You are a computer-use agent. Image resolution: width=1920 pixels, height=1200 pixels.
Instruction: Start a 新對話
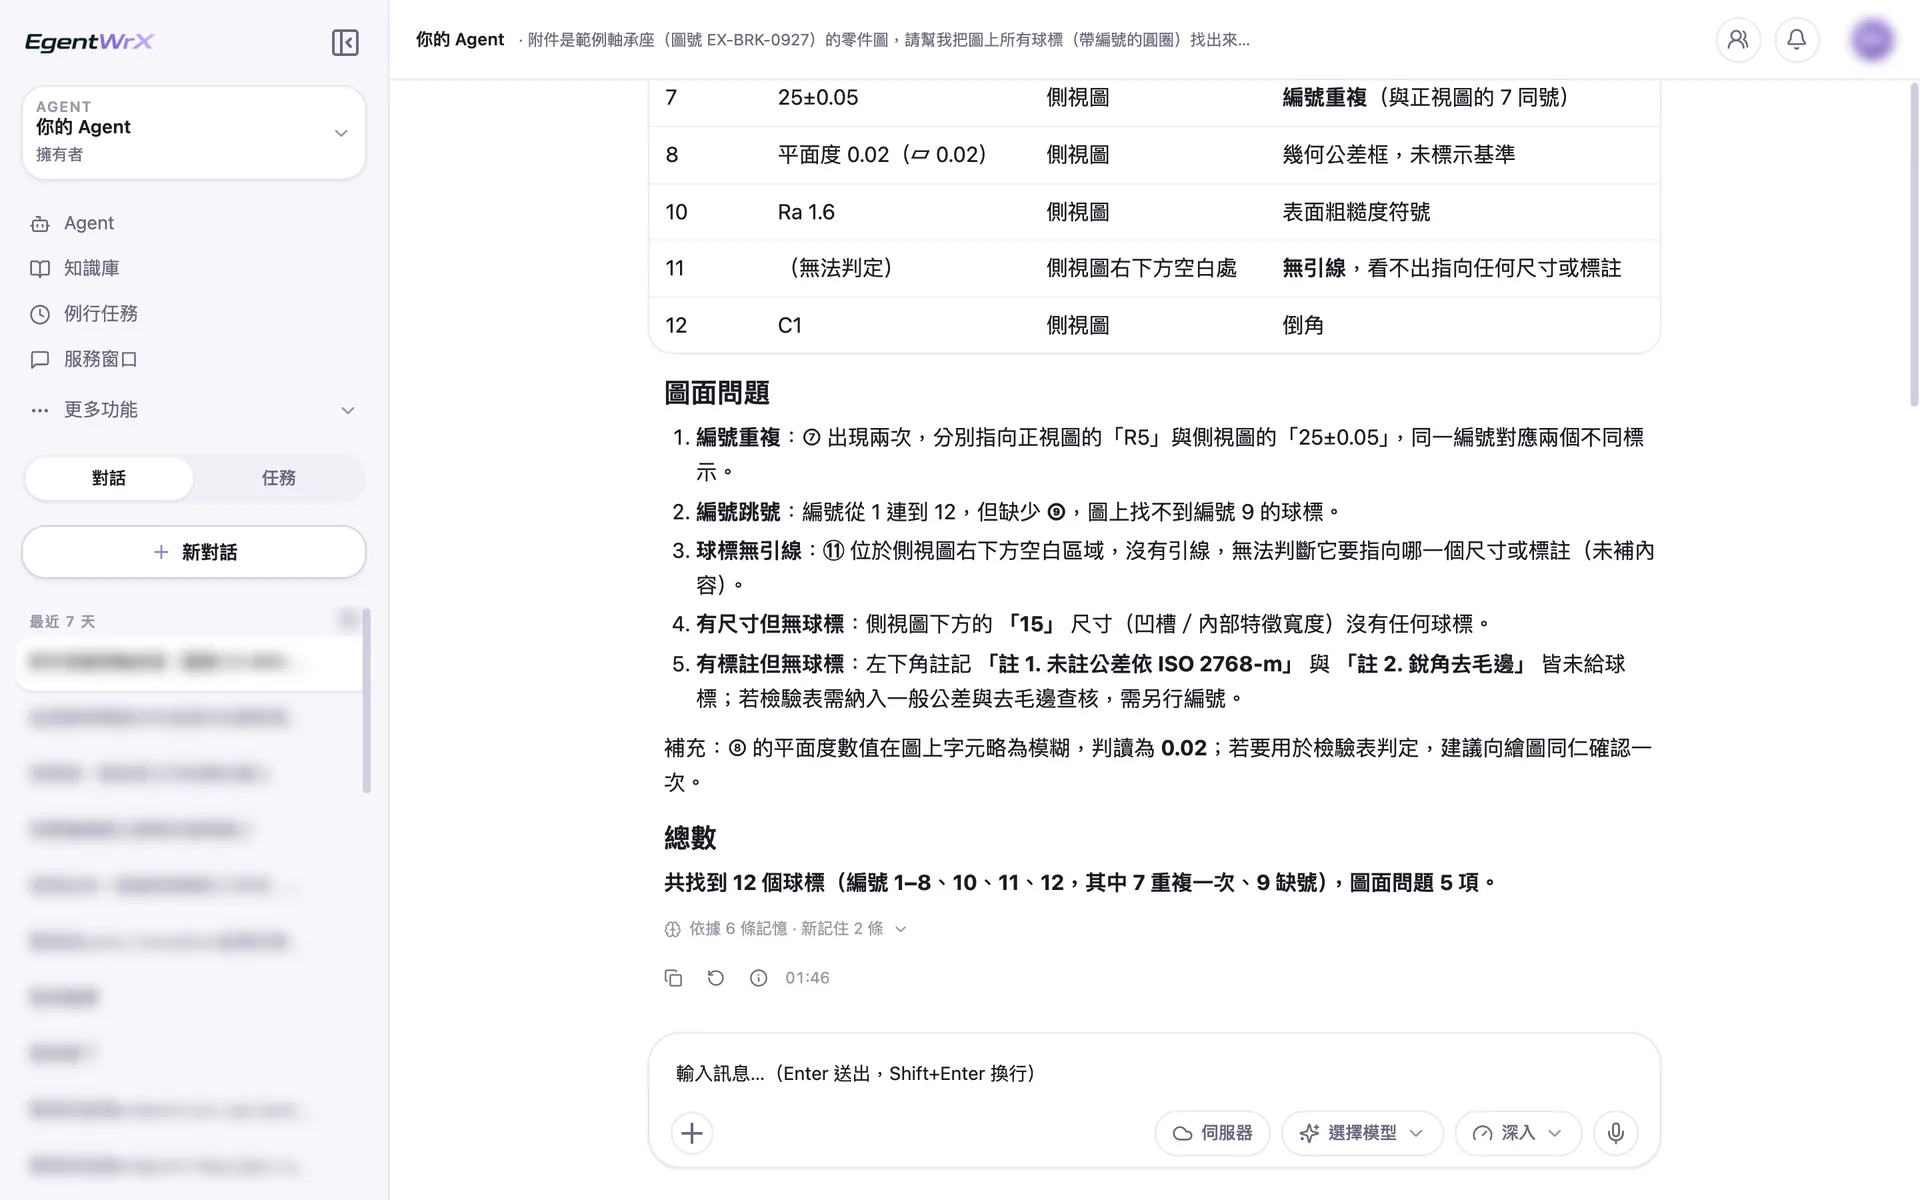tap(193, 552)
